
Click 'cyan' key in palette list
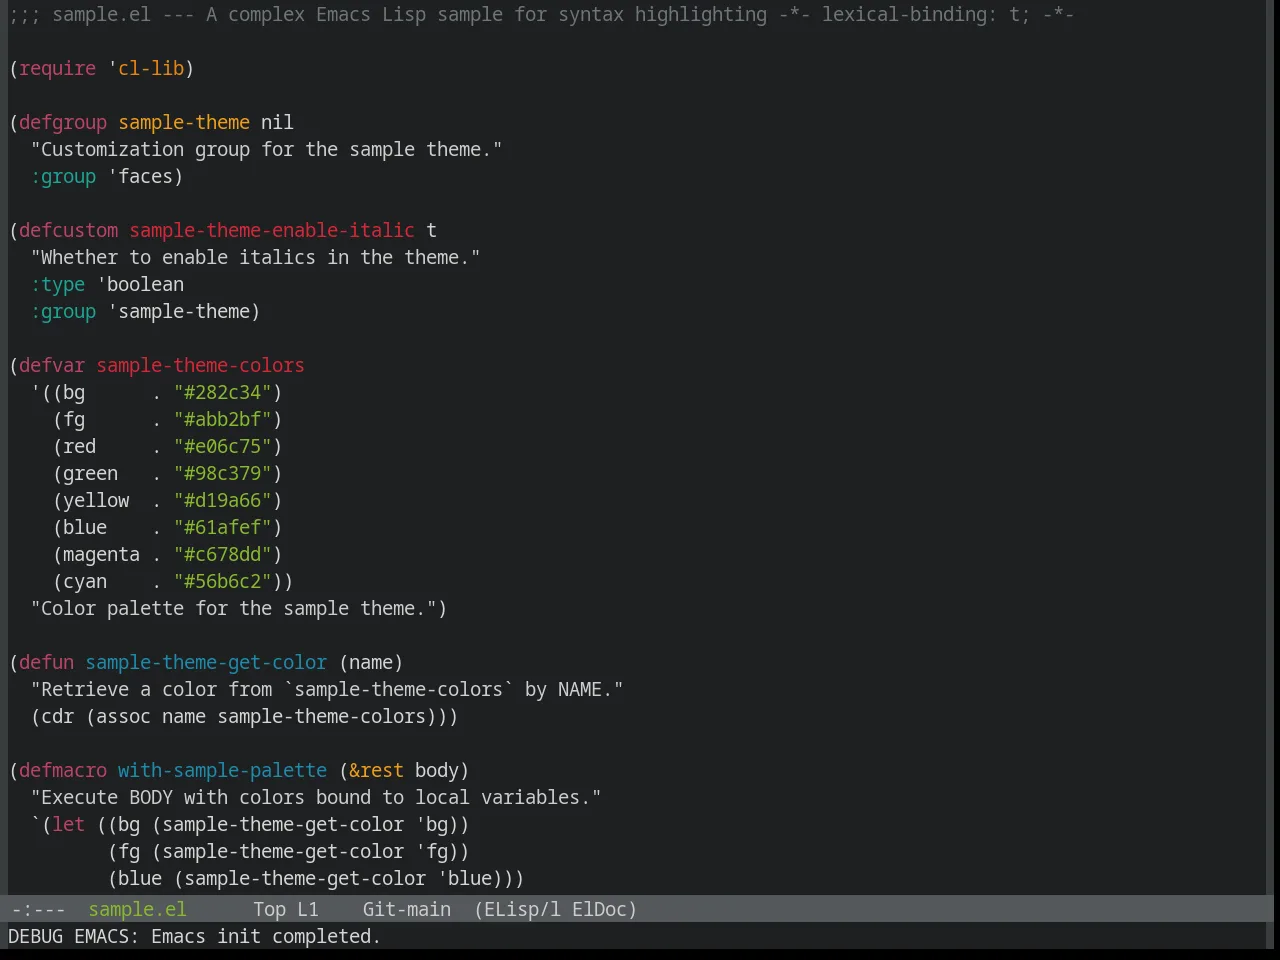click(85, 581)
